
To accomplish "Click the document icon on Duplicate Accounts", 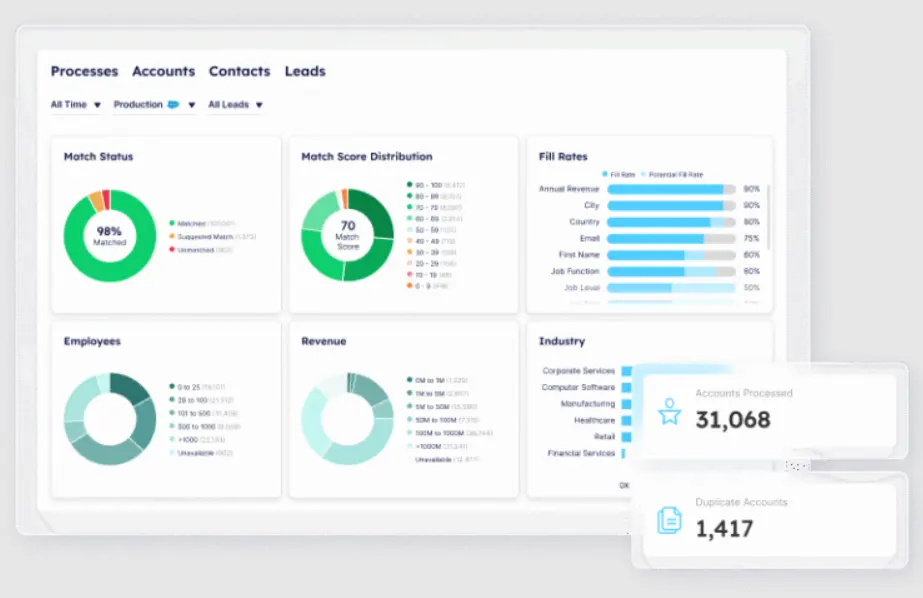I will pyautogui.click(x=669, y=520).
